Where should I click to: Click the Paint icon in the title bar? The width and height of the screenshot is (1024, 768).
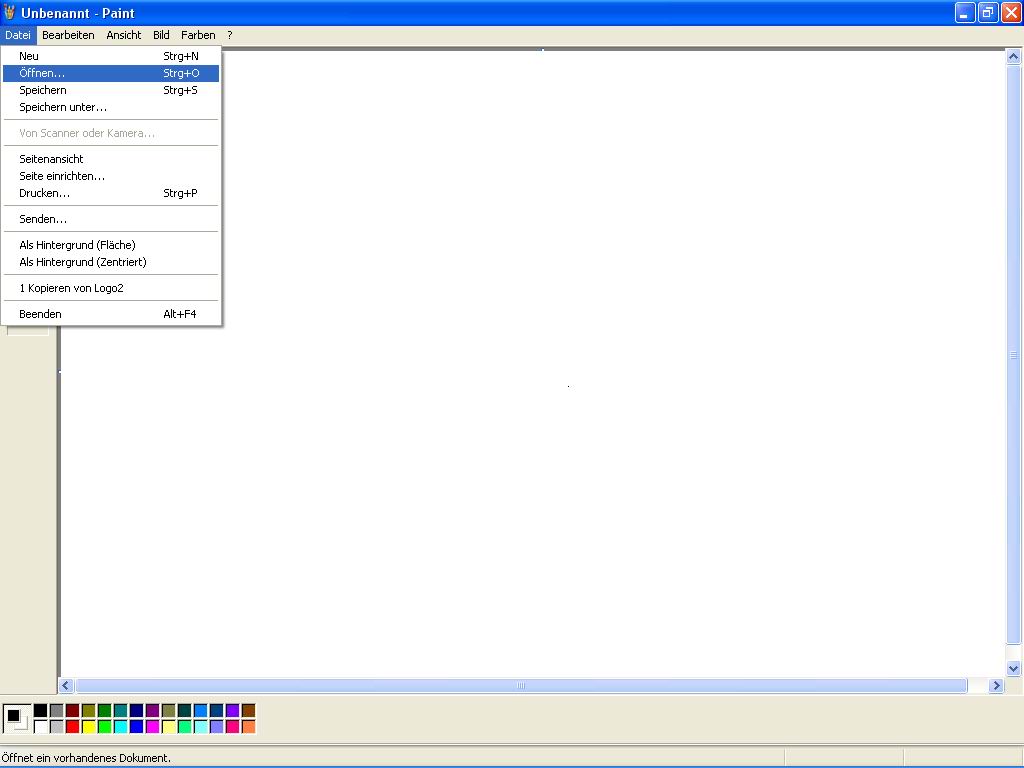10,13
